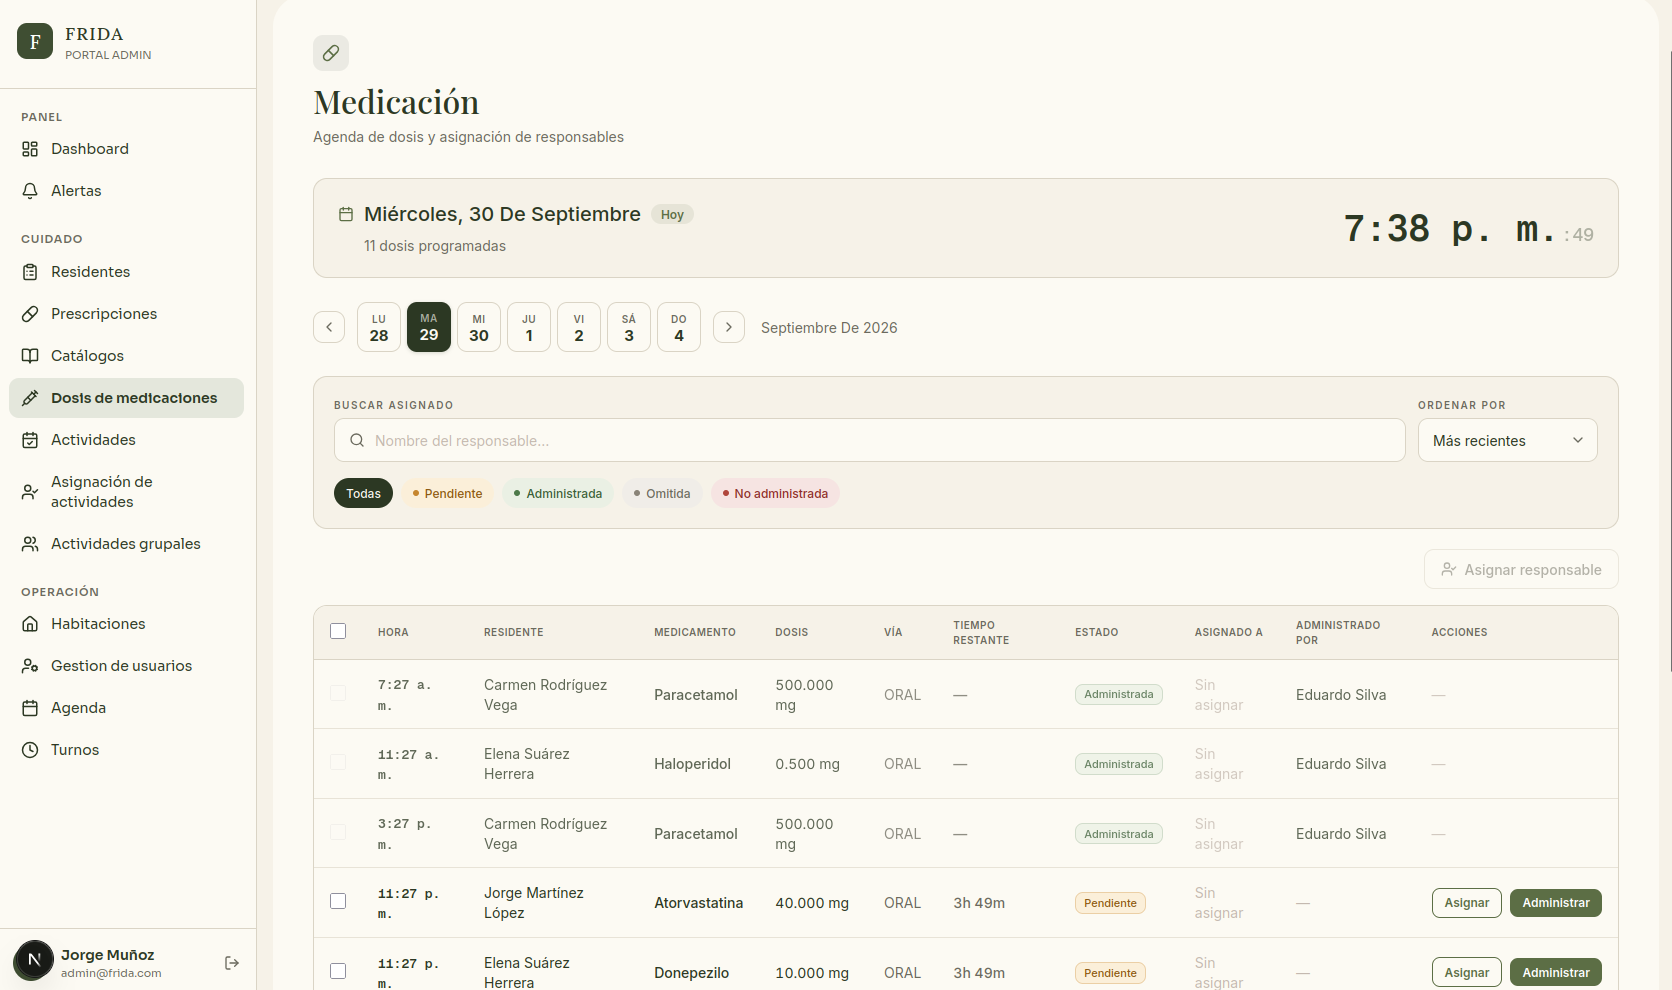The height and width of the screenshot is (990, 1672).
Task: Filter doses by Administrada status
Action: (x=558, y=493)
